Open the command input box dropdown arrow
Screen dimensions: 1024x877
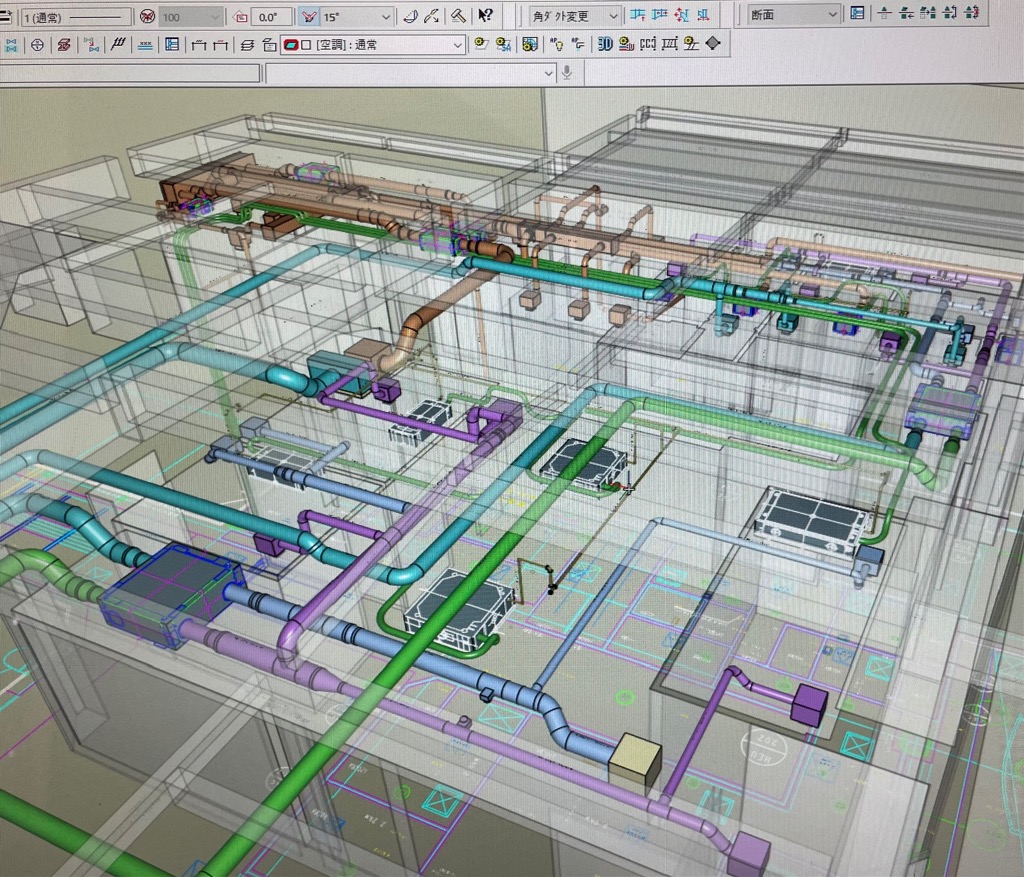[x=548, y=72]
